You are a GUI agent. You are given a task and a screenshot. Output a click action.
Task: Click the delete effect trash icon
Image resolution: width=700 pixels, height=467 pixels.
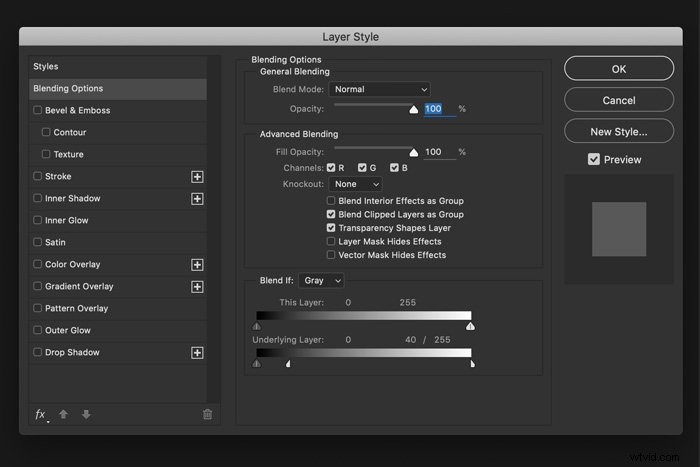(x=207, y=414)
